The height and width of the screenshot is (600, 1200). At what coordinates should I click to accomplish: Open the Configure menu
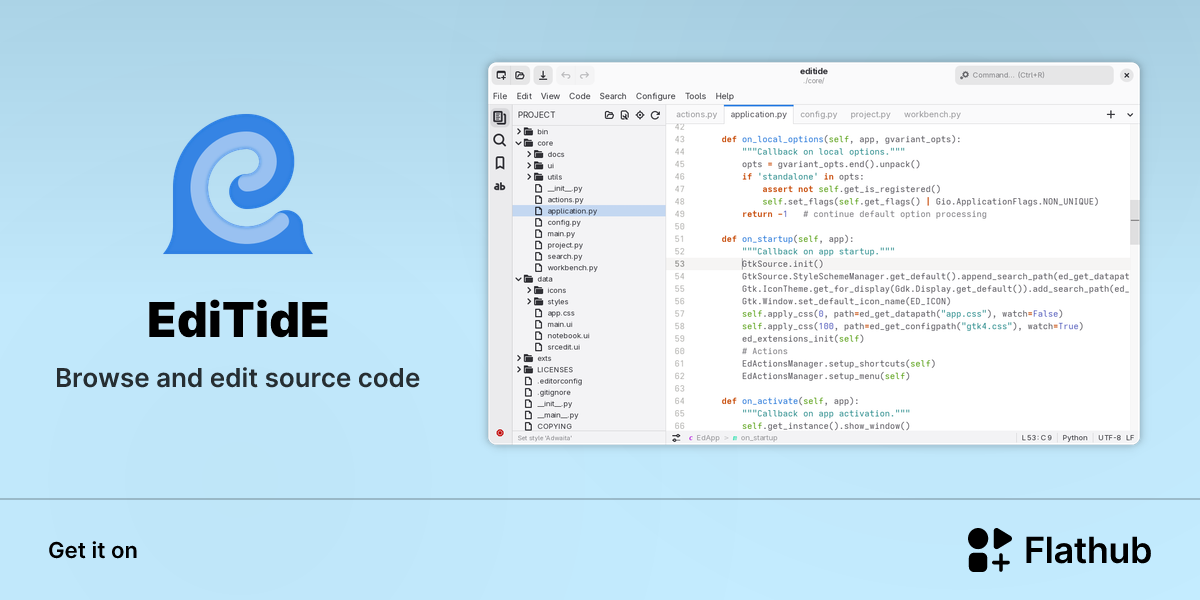[x=656, y=96]
